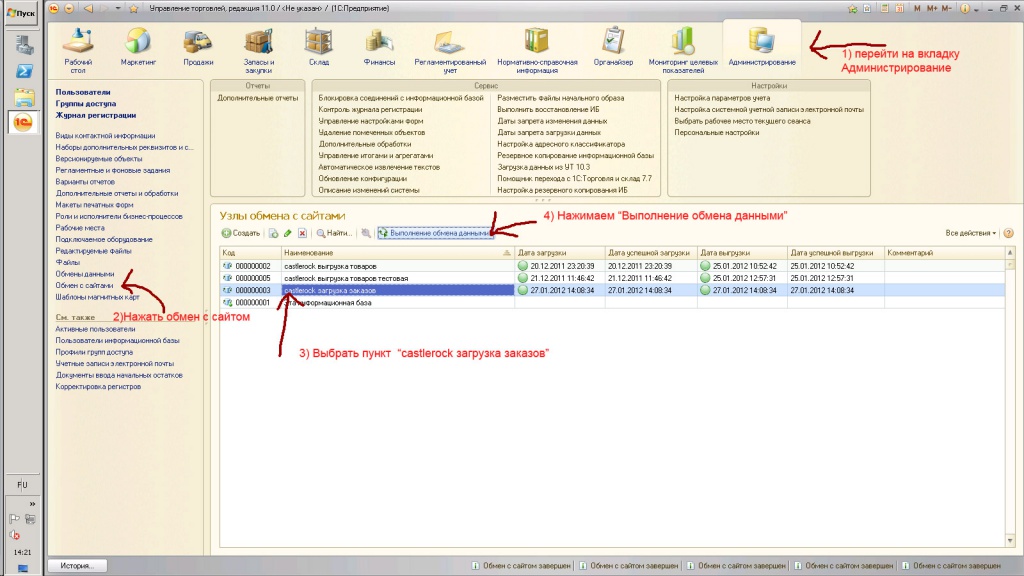
Task: Open navigation history dropdown arrow in title bar
Action: [118, 8]
